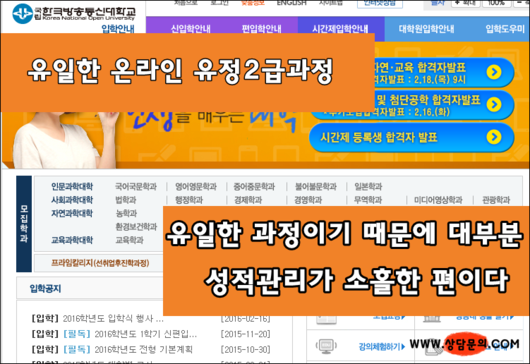Switch to the 대학원입학안내 tab
Image resolution: width=530 pixels, height=364 pixels.
point(426,29)
